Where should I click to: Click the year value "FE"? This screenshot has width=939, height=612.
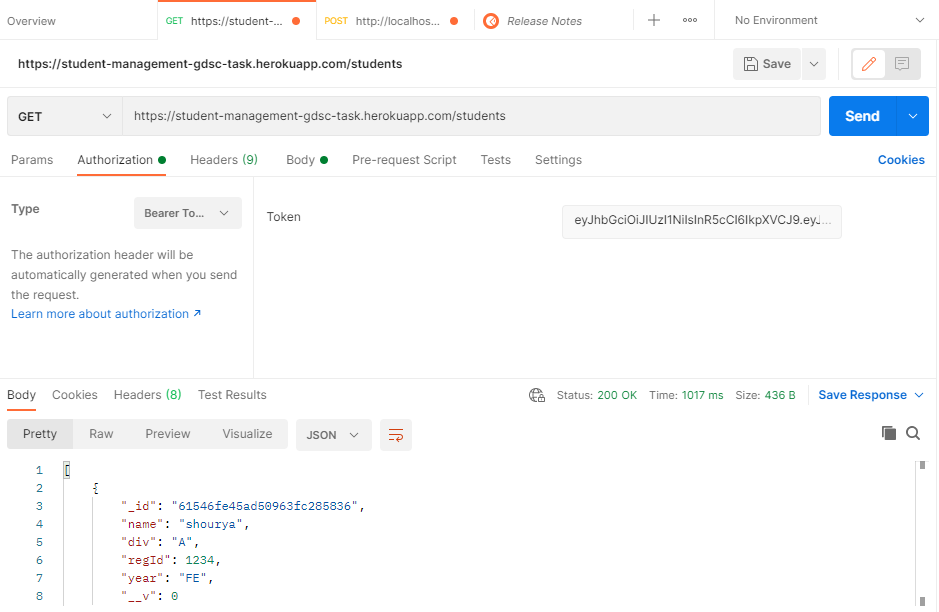(x=192, y=578)
